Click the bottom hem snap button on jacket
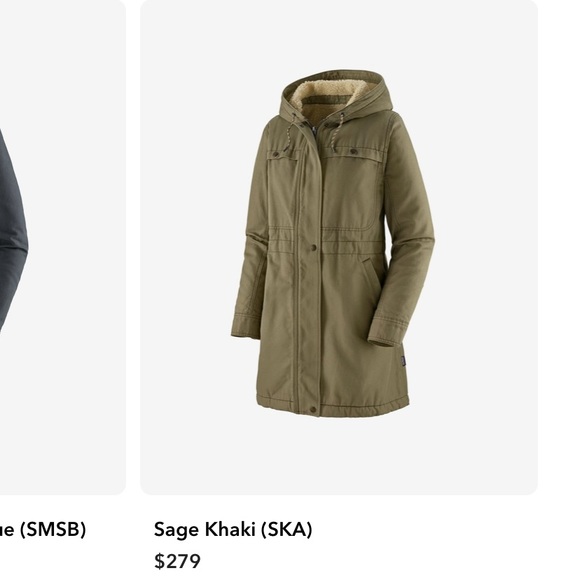580x580 pixels. (x=313, y=409)
